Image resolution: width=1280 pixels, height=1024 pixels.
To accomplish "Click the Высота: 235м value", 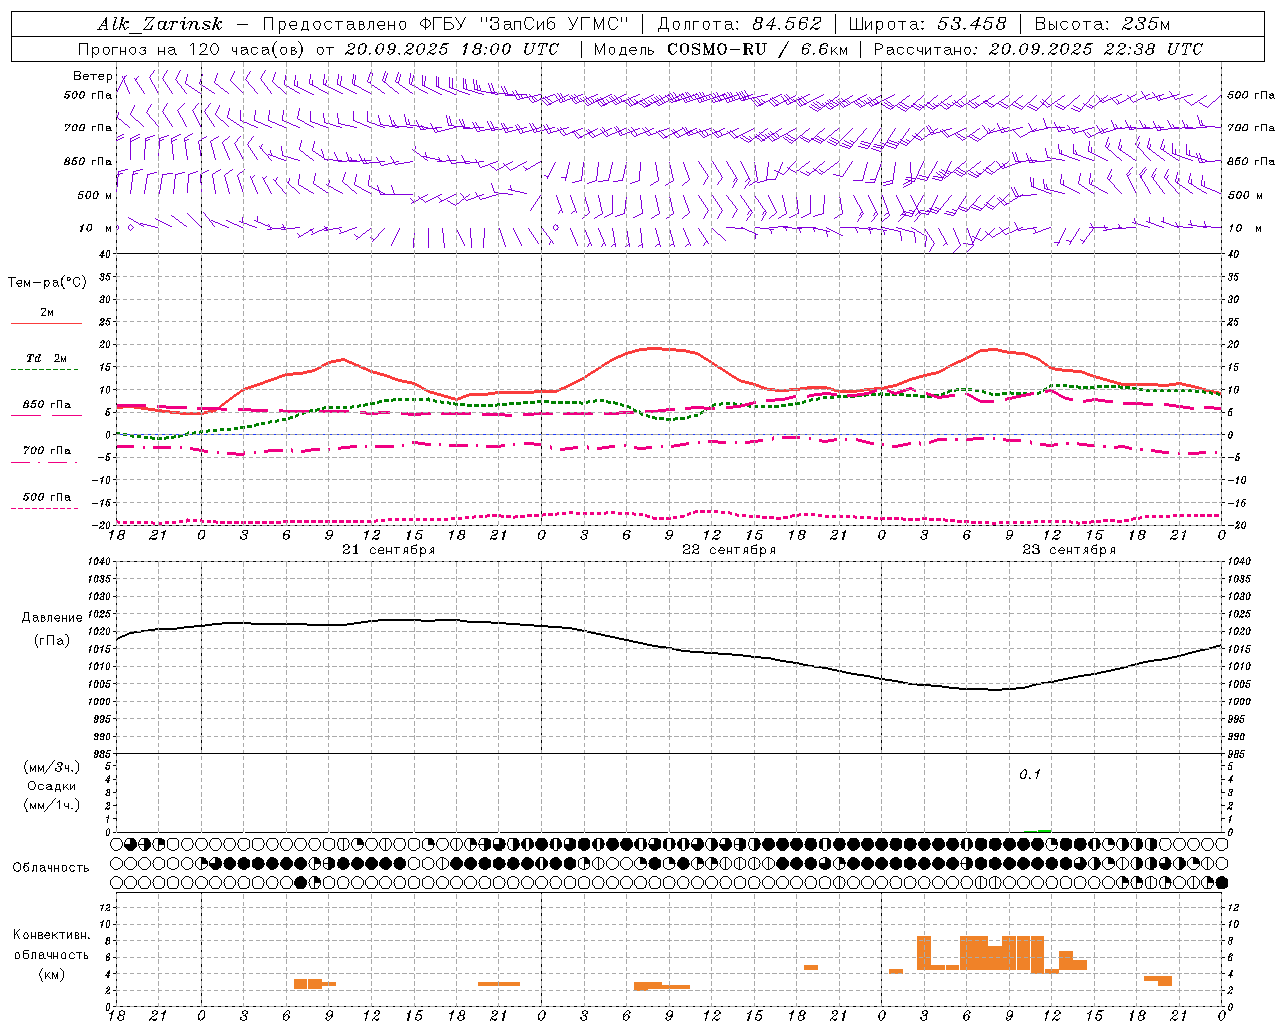I will pos(1102,24).
